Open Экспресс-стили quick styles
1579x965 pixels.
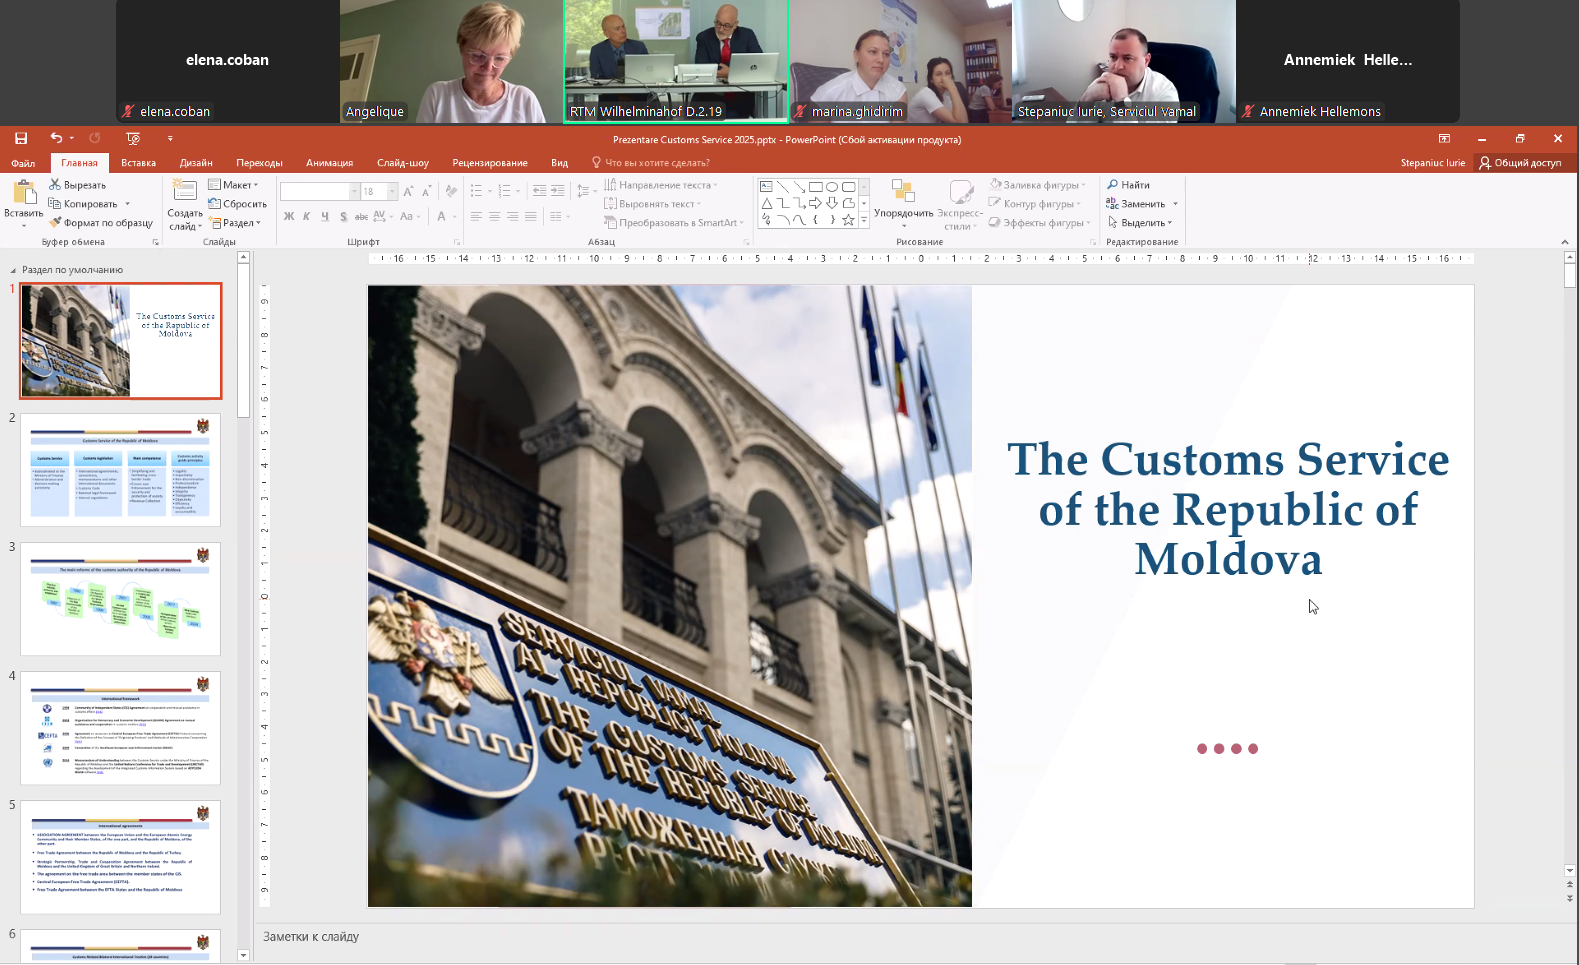point(960,204)
